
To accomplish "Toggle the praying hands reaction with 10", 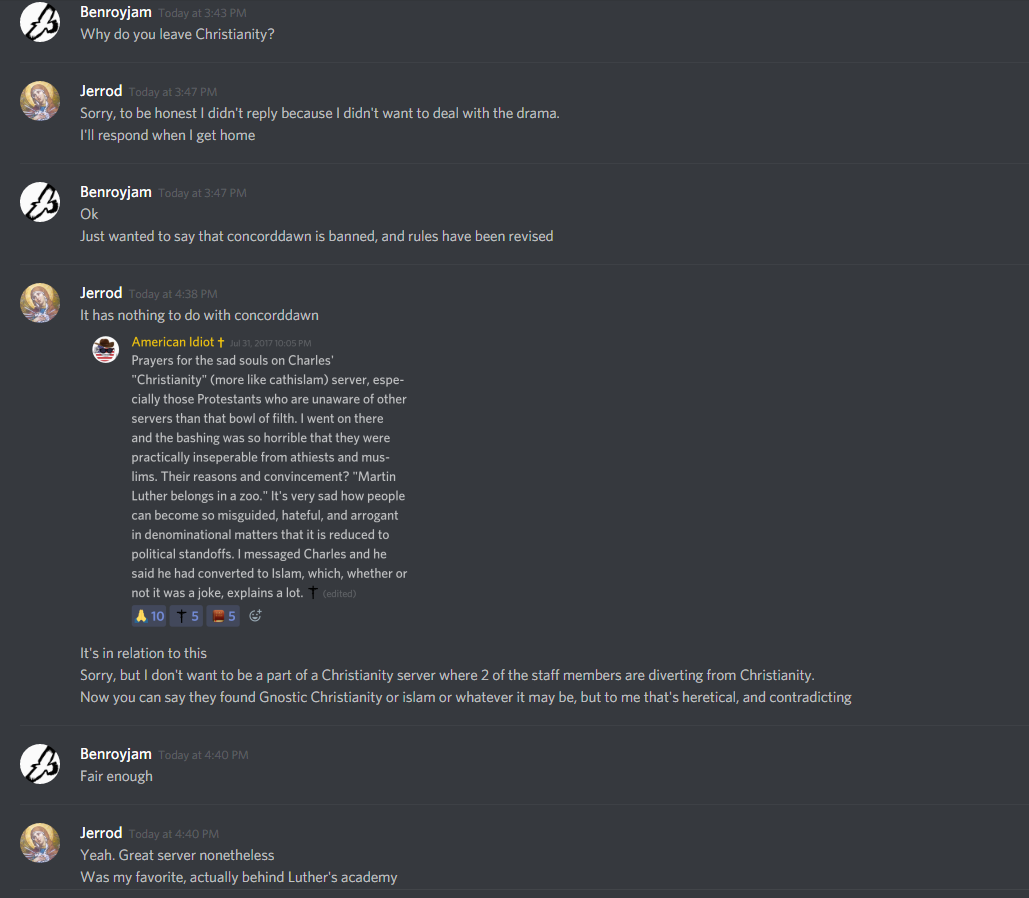I will tap(149, 616).
